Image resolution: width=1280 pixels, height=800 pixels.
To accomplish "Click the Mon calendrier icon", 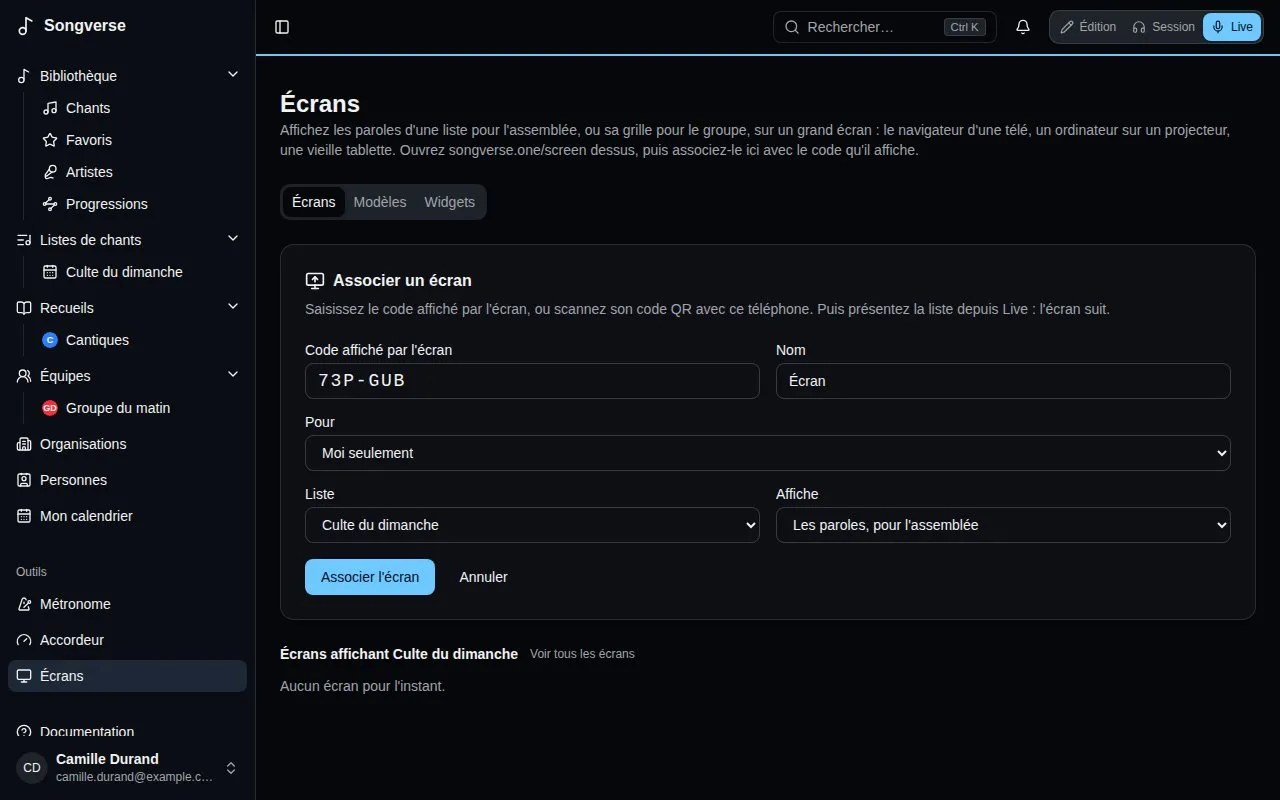I will pyautogui.click(x=24, y=516).
